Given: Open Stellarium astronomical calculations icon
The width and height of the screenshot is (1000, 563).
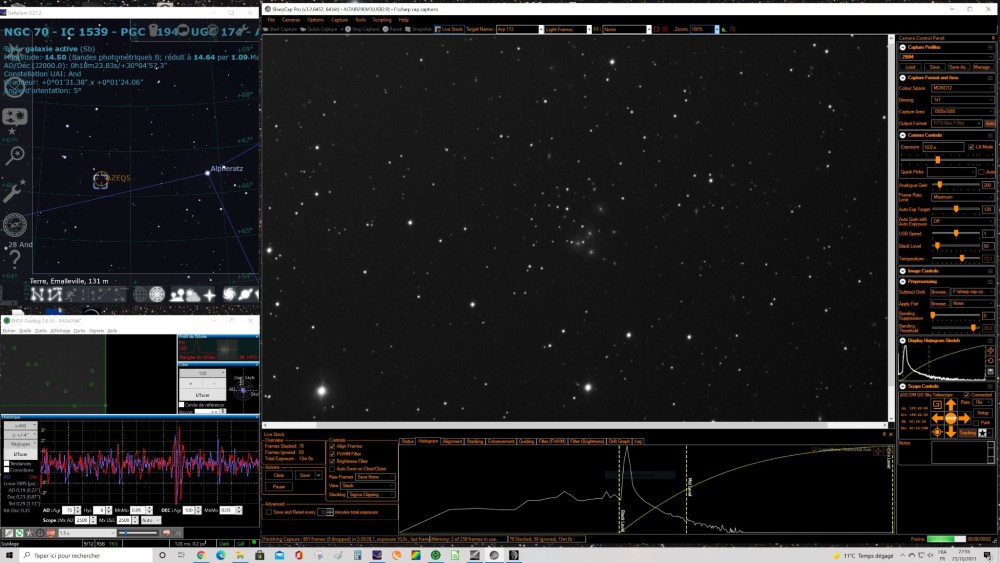Looking at the screenshot, I should pyautogui.click(x=14, y=225).
